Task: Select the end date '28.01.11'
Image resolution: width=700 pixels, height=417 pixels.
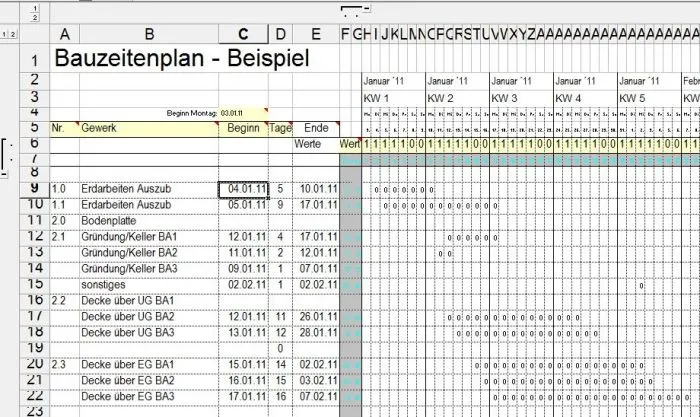Action: click(316, 333)
